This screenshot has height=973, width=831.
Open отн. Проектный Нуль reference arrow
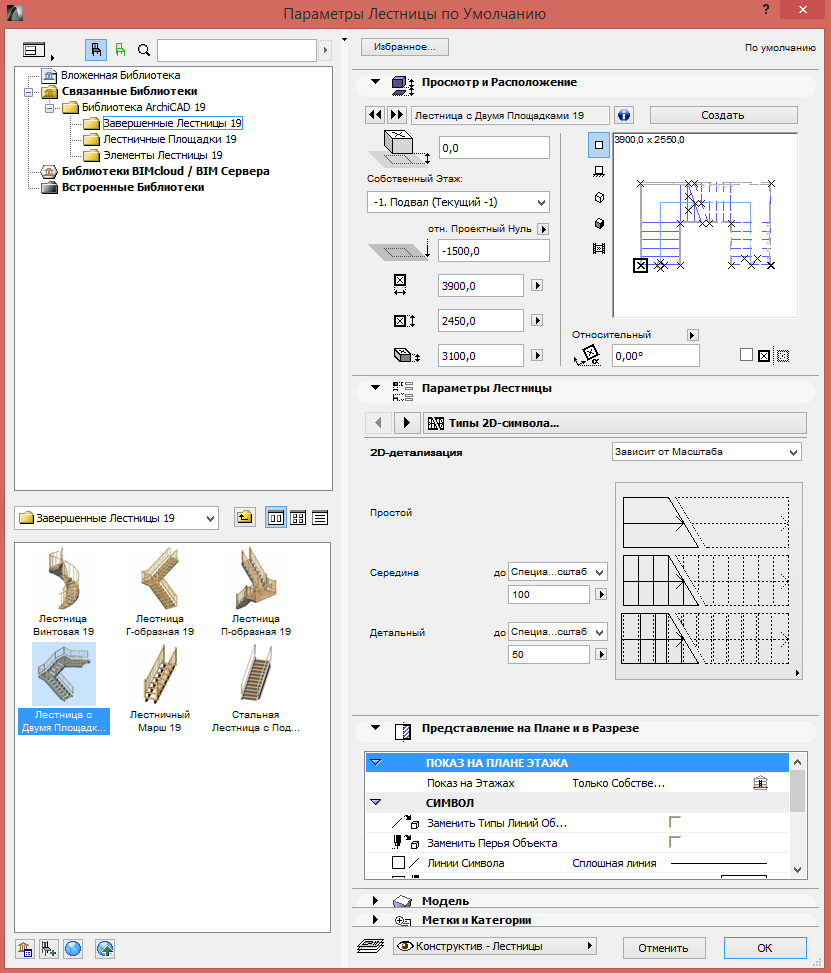pos(543,229)
